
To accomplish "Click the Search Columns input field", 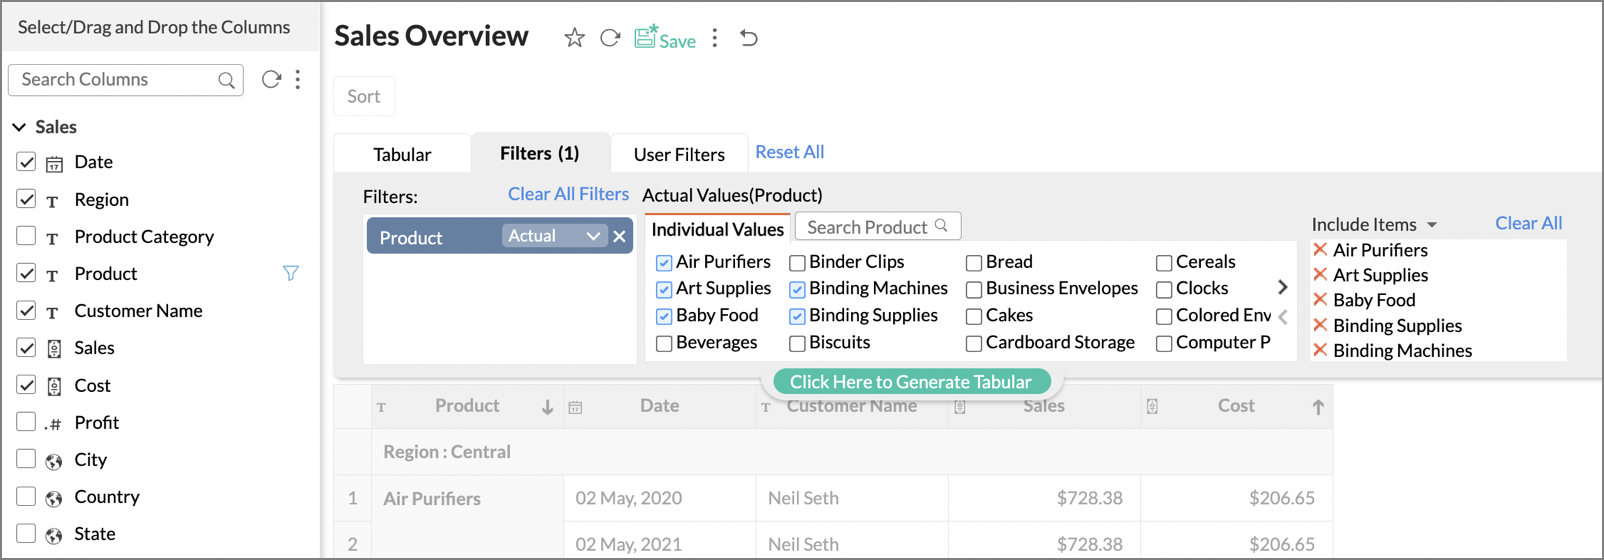I will (x=118, y=80).
